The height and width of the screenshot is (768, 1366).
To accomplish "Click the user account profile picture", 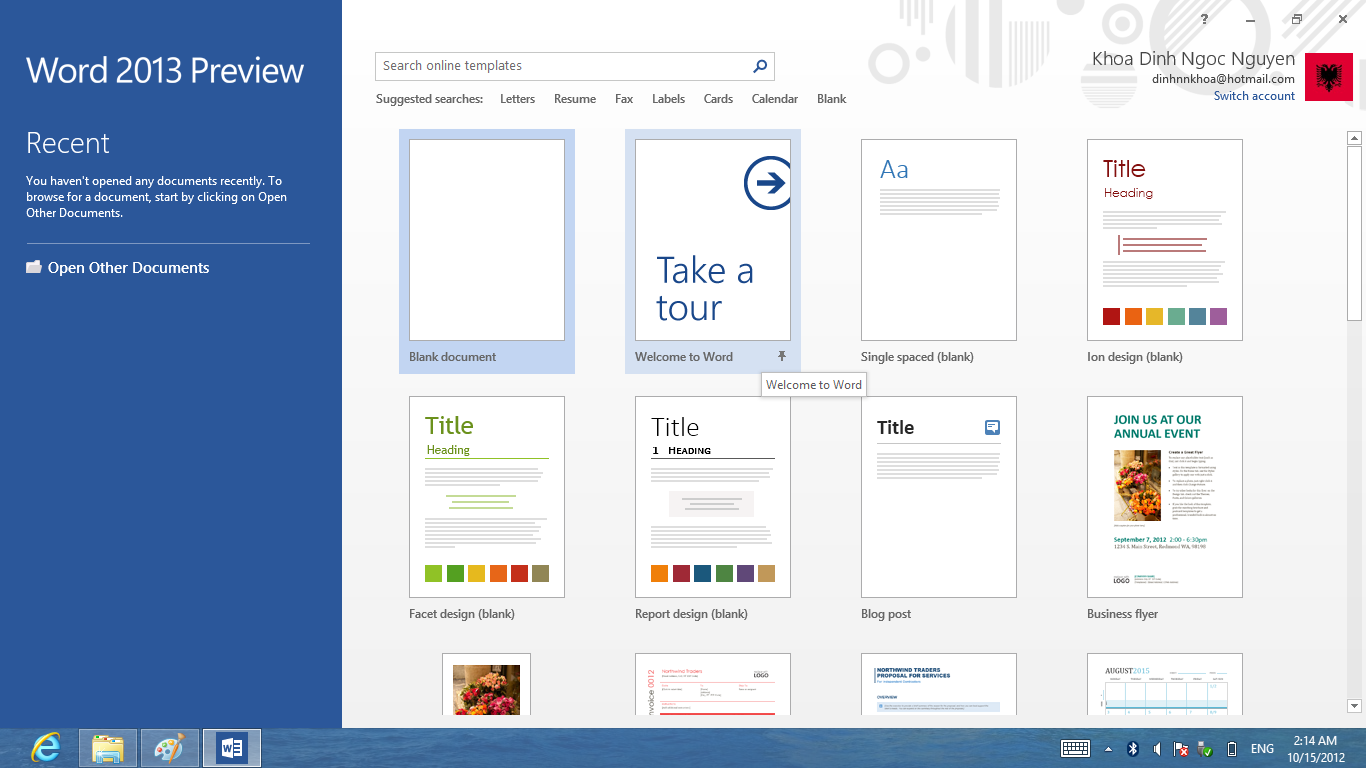I will pos(1329,77).
